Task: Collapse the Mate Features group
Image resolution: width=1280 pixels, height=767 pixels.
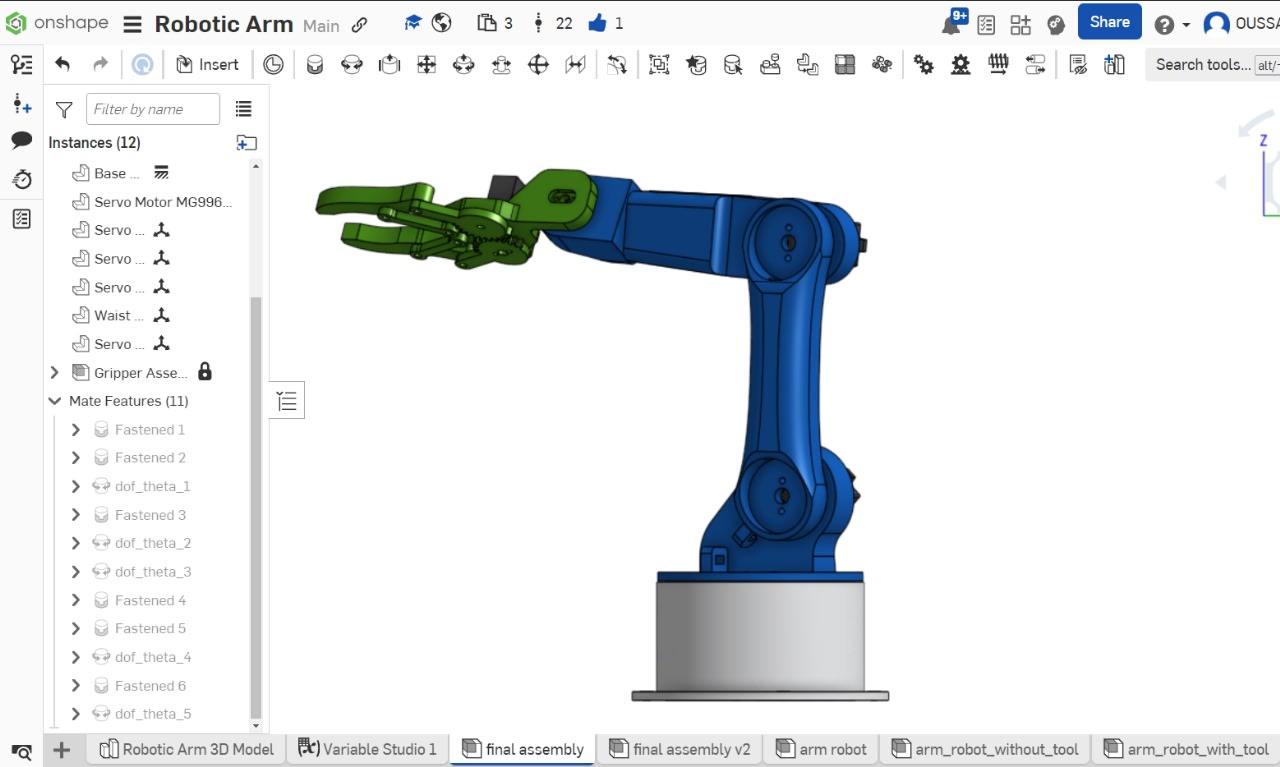Action: [55, 401]
